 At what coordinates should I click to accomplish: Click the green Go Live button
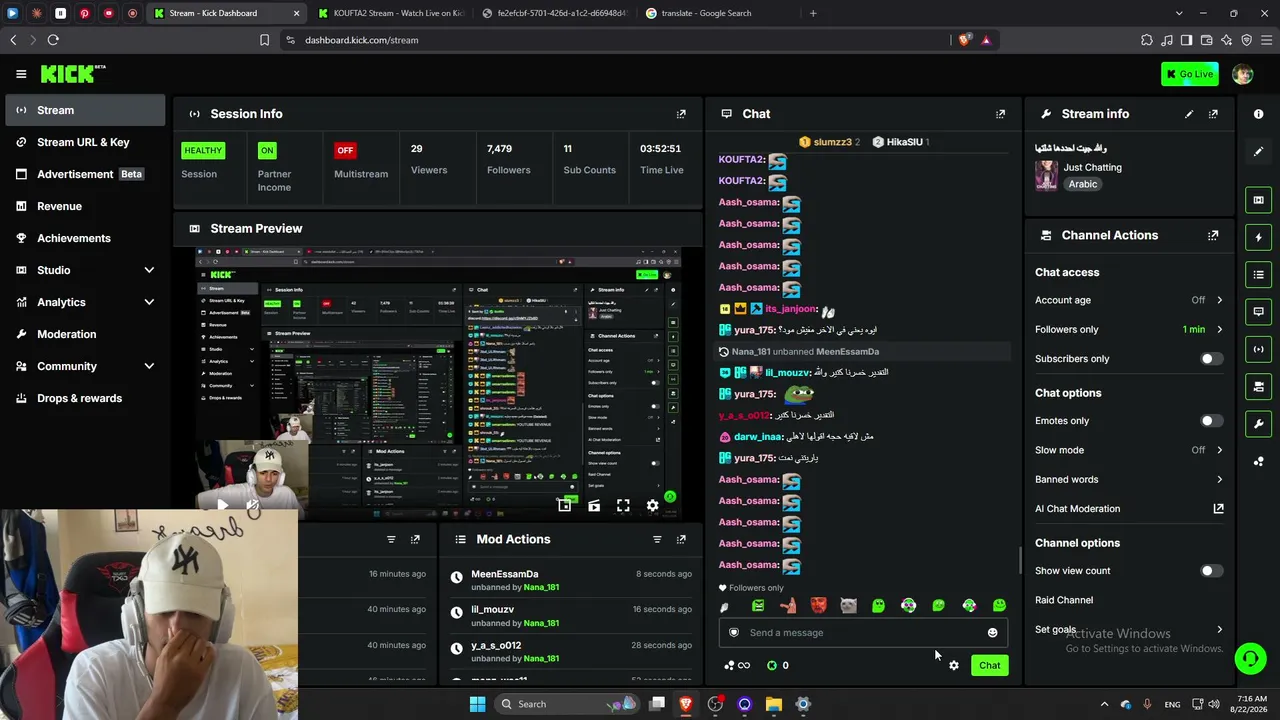pos(1189,74)
